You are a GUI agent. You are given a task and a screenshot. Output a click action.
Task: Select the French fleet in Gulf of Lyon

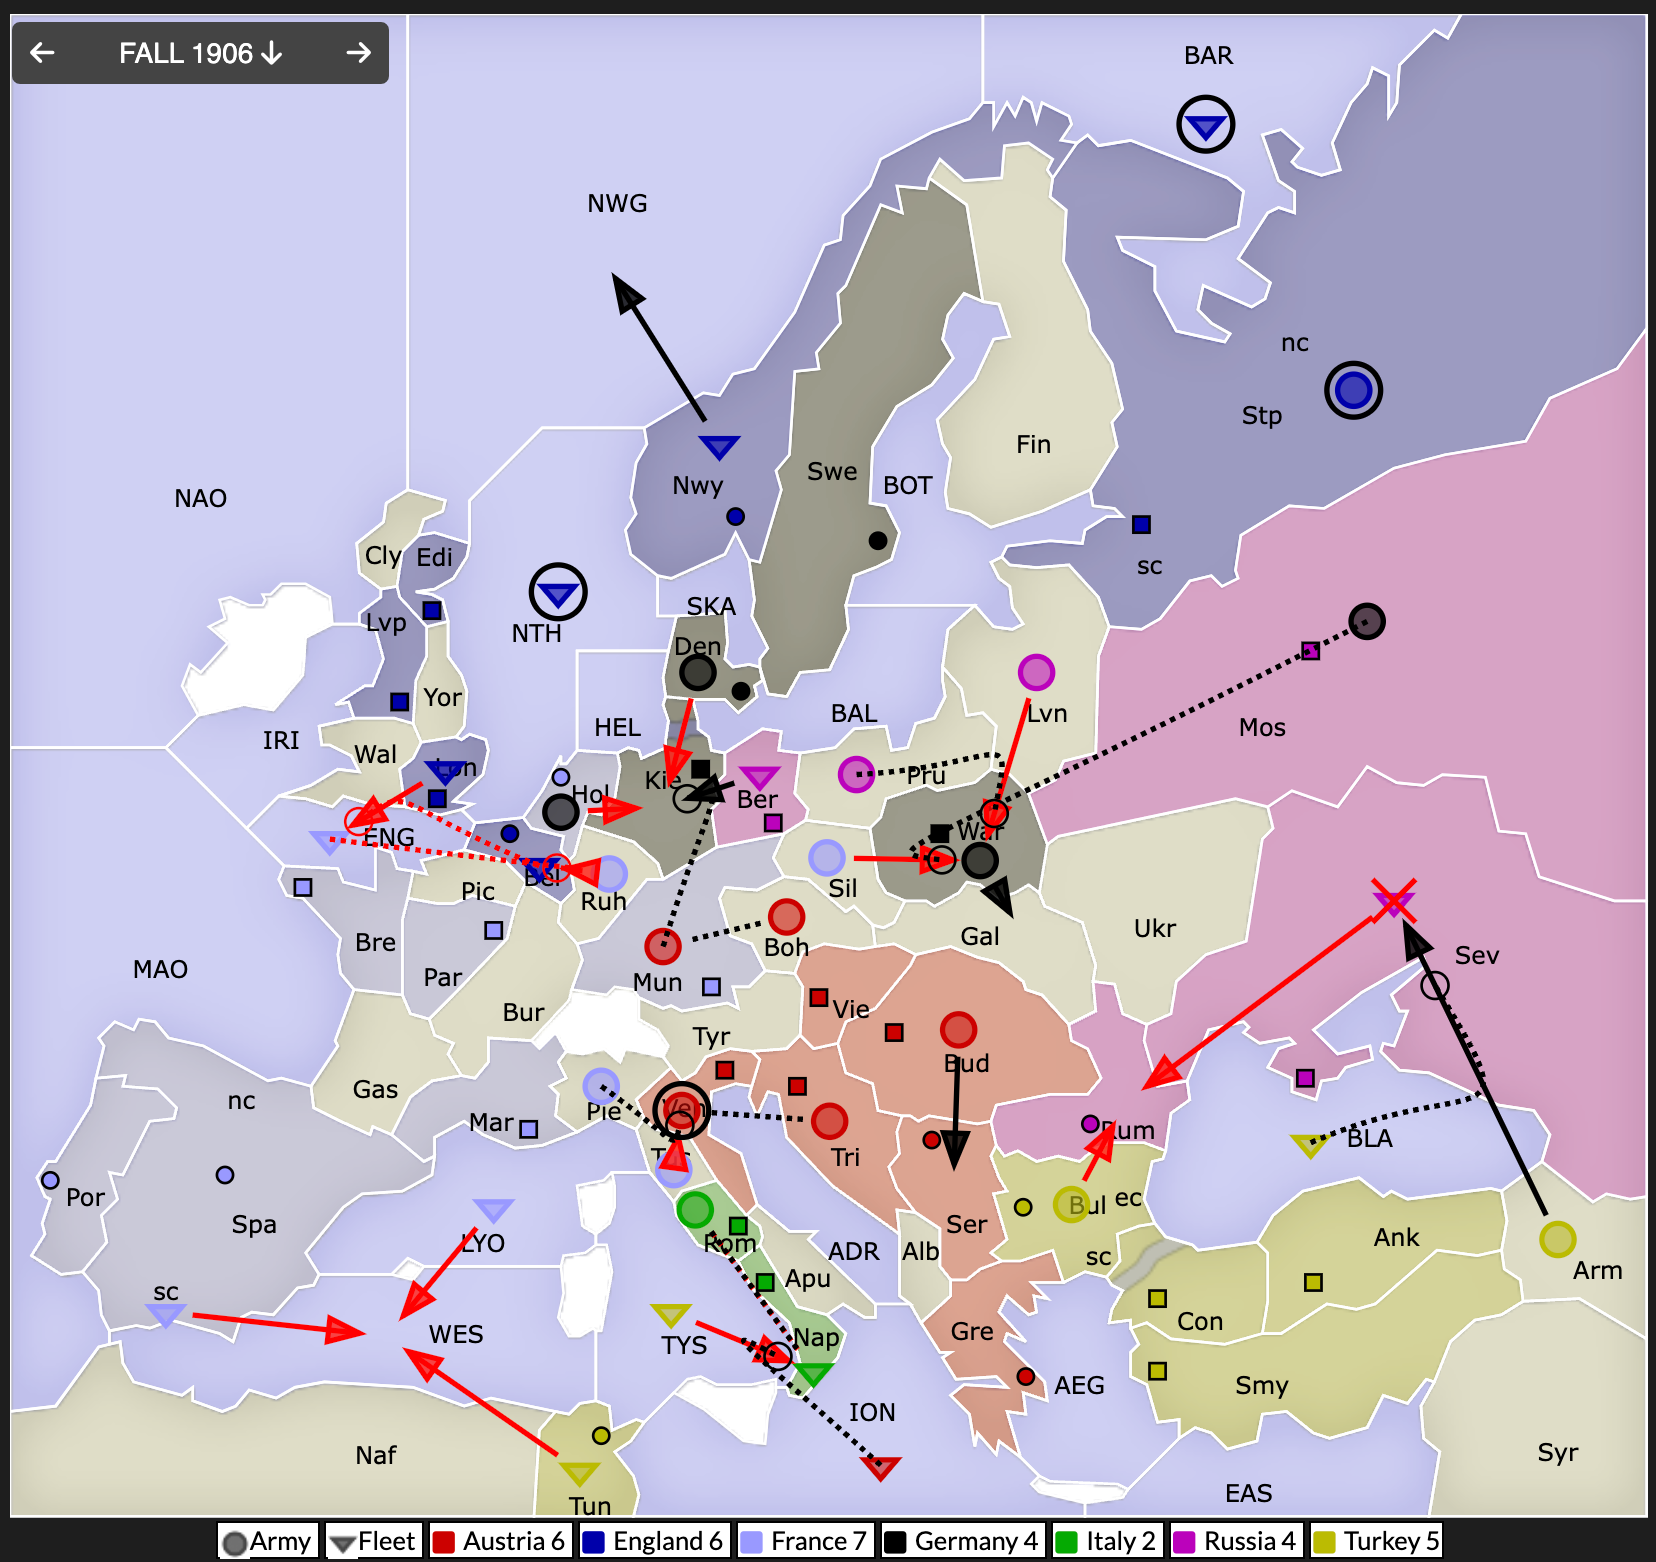click(x=493, y=1210)
